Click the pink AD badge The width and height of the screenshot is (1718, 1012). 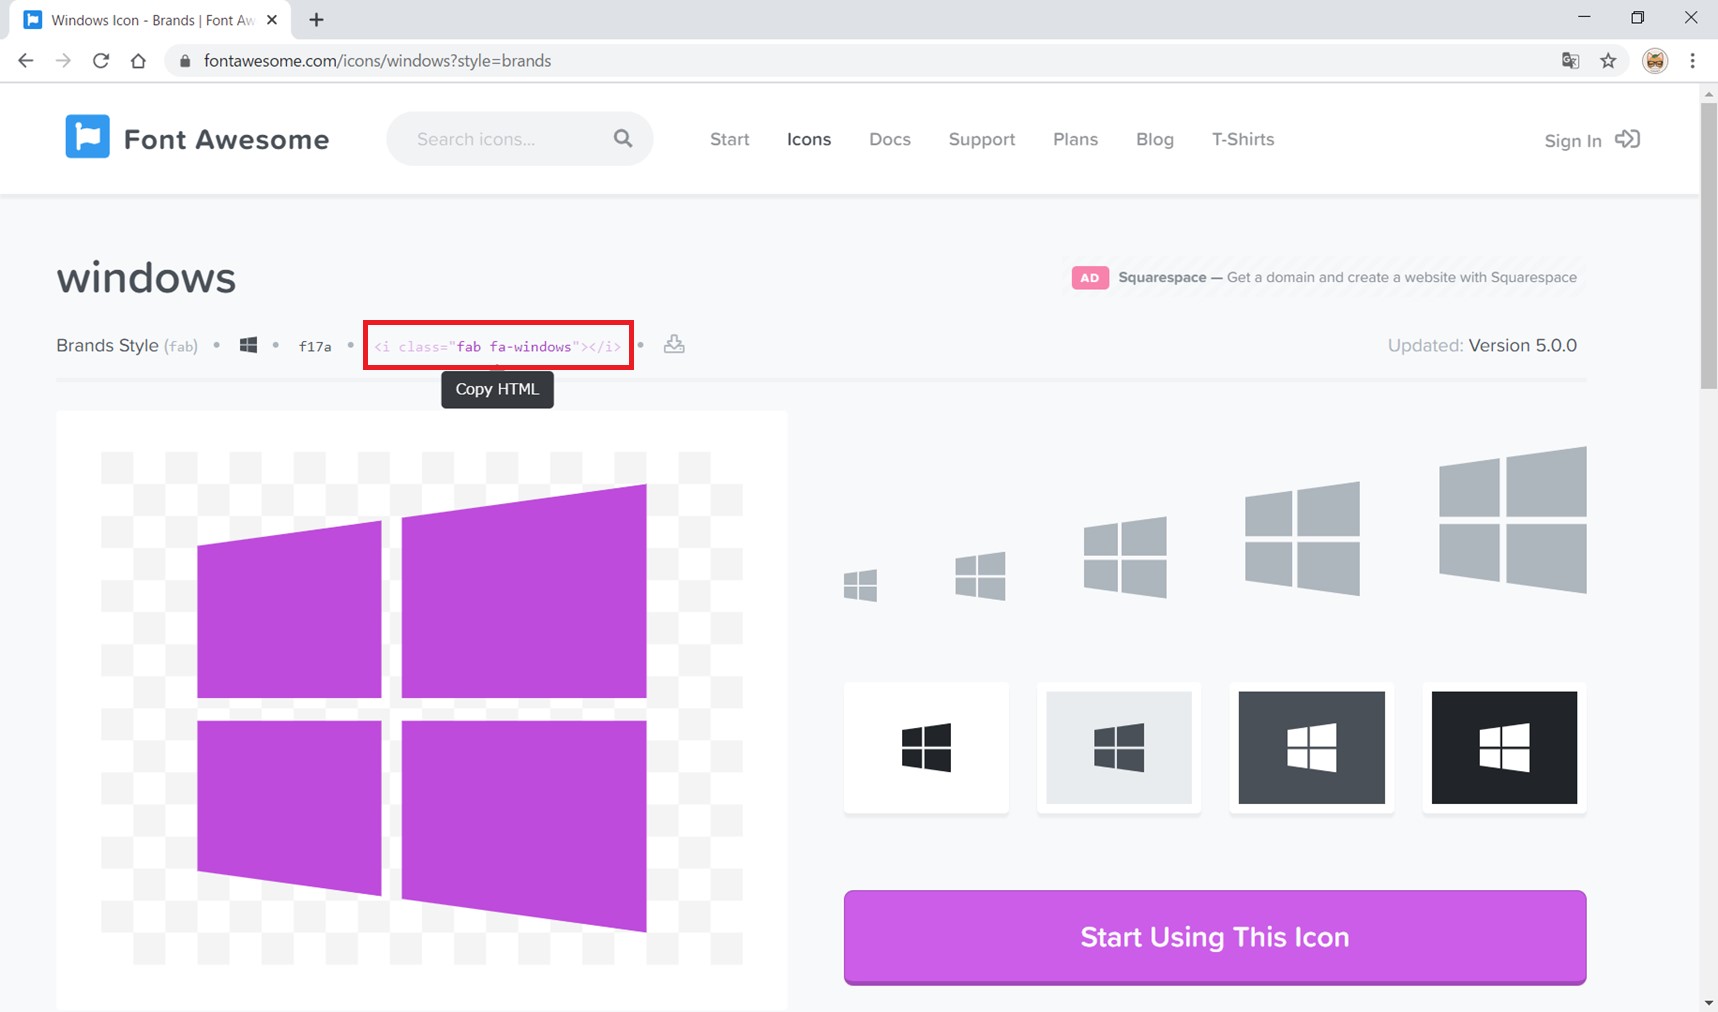pyautogui.click(x=1089, y=277)
